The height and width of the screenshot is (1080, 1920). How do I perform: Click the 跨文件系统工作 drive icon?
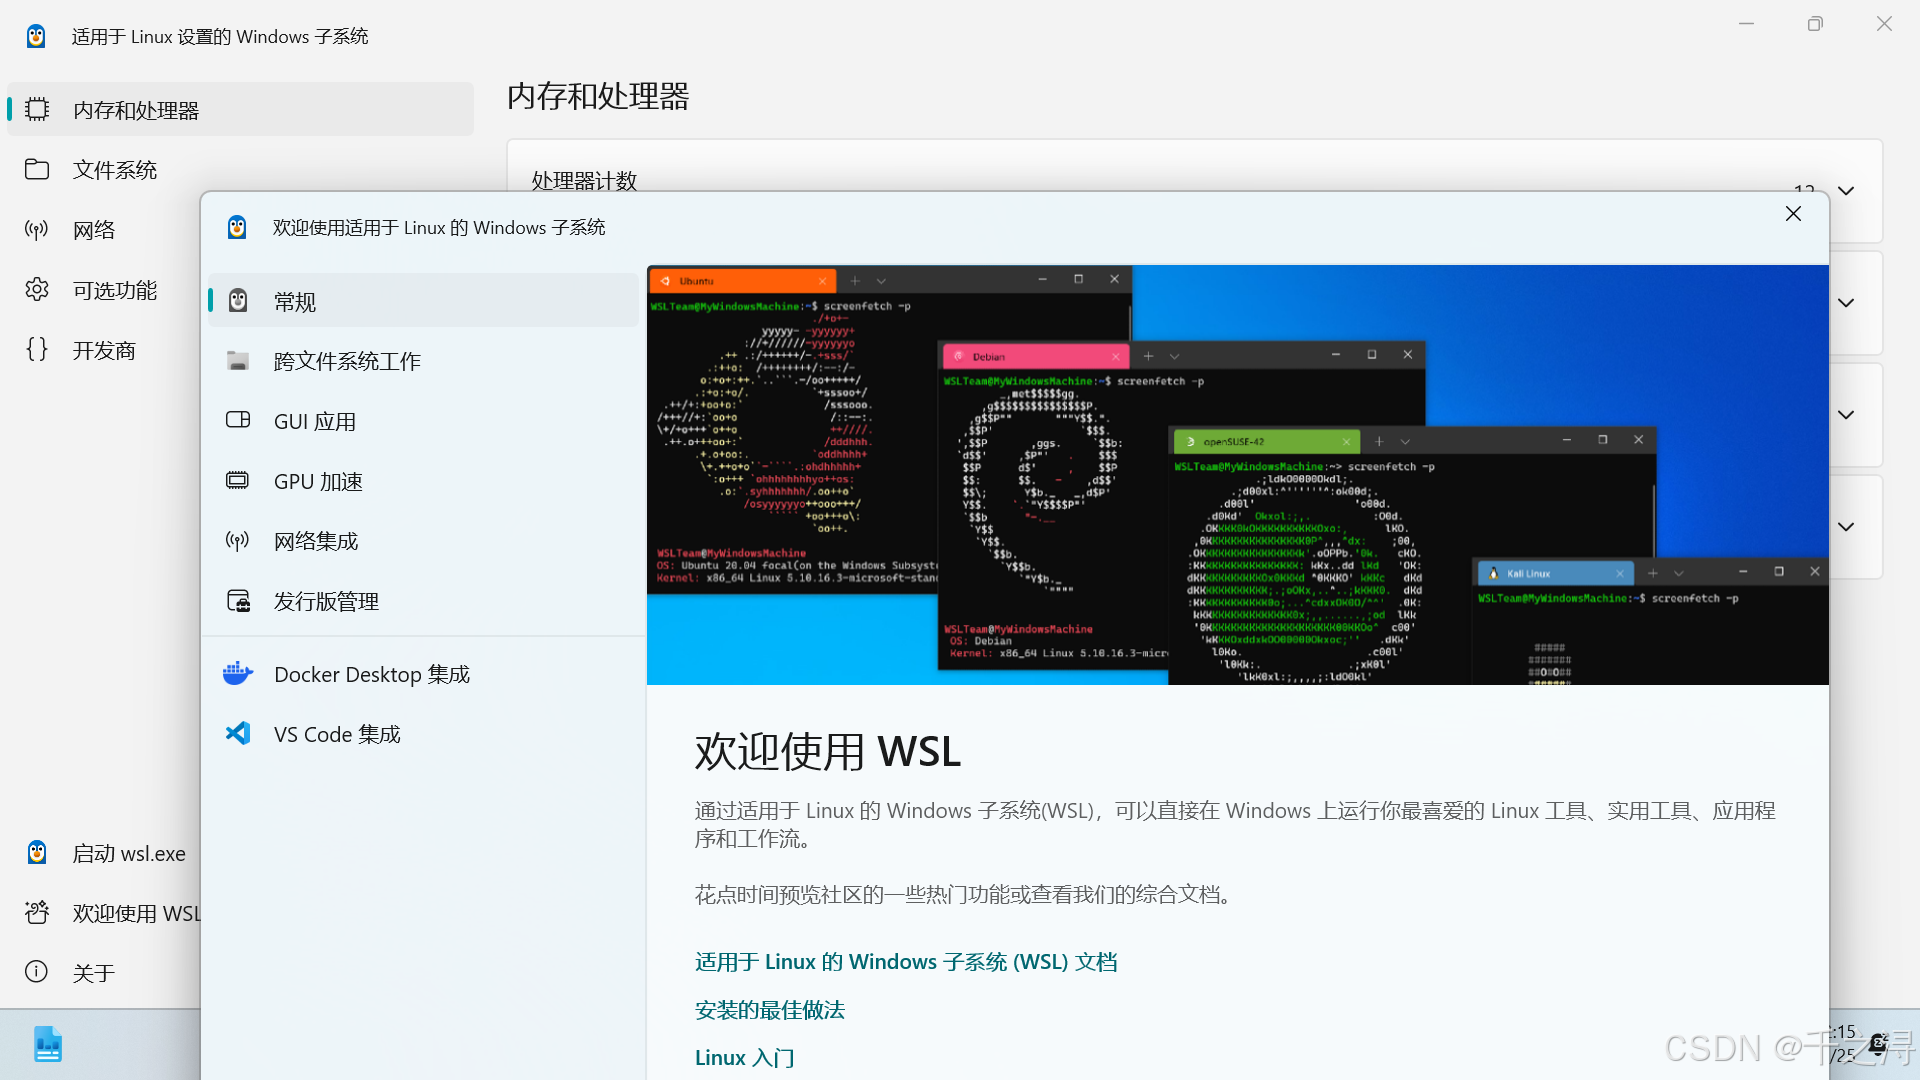coord(237,361)
